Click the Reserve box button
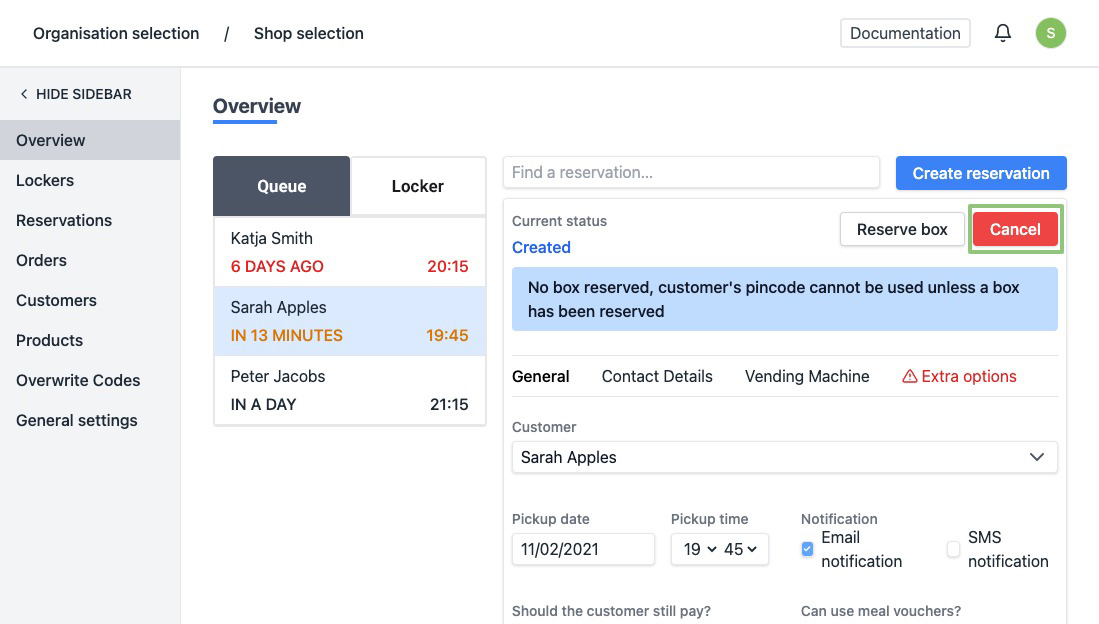The height and width of the screenshot is (624, 1099). tap(901, 229)
